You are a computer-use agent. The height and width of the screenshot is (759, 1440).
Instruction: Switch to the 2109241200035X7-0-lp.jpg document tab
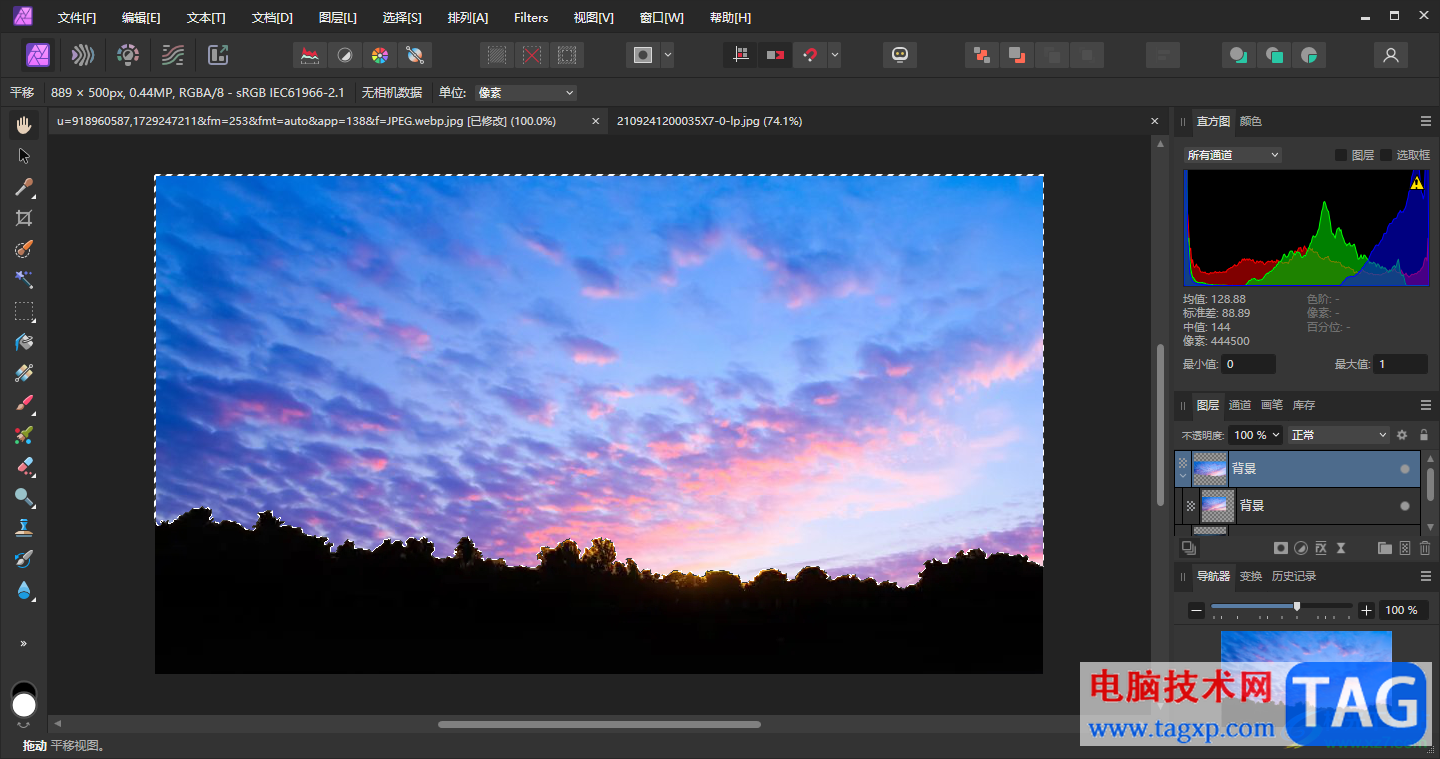[709, 121]
